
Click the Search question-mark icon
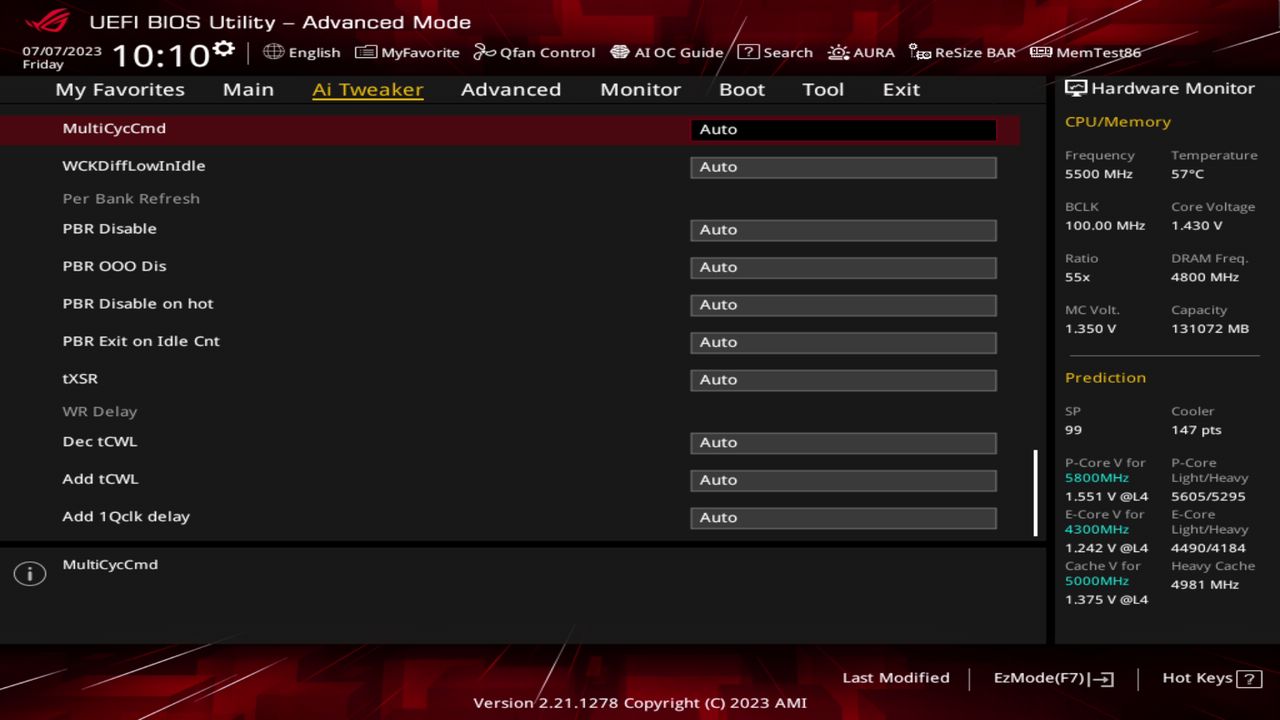748,52
